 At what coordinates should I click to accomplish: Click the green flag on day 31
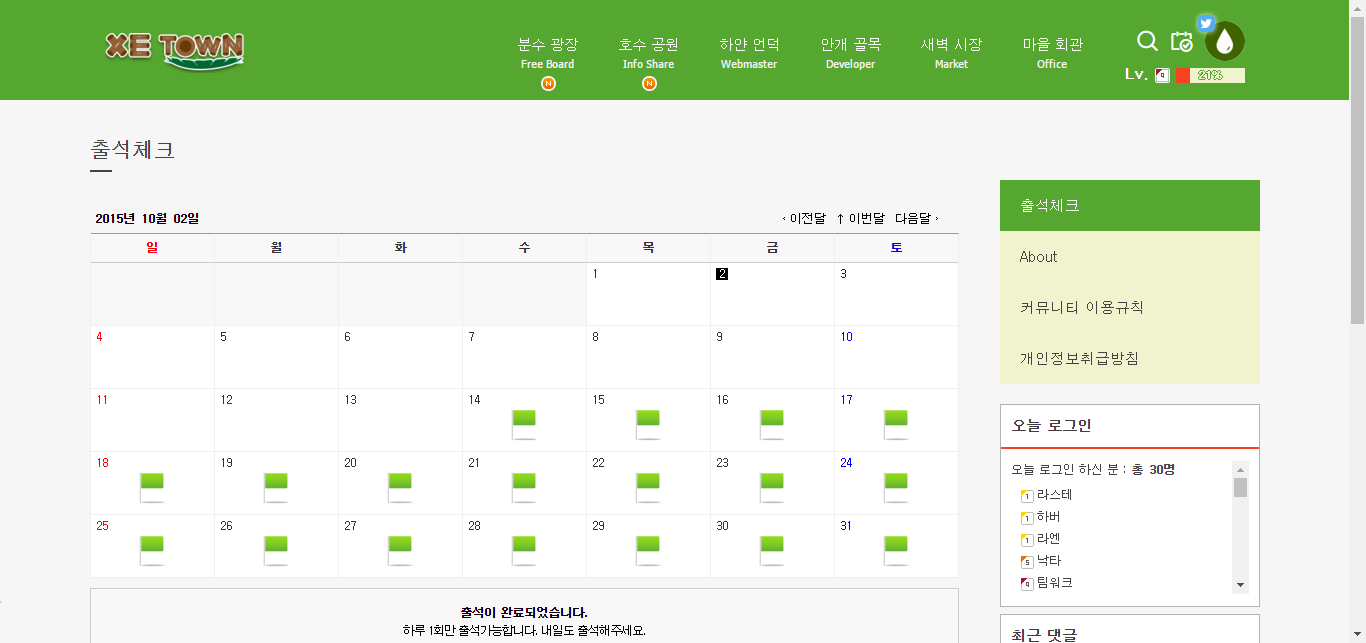click(896, 550)
